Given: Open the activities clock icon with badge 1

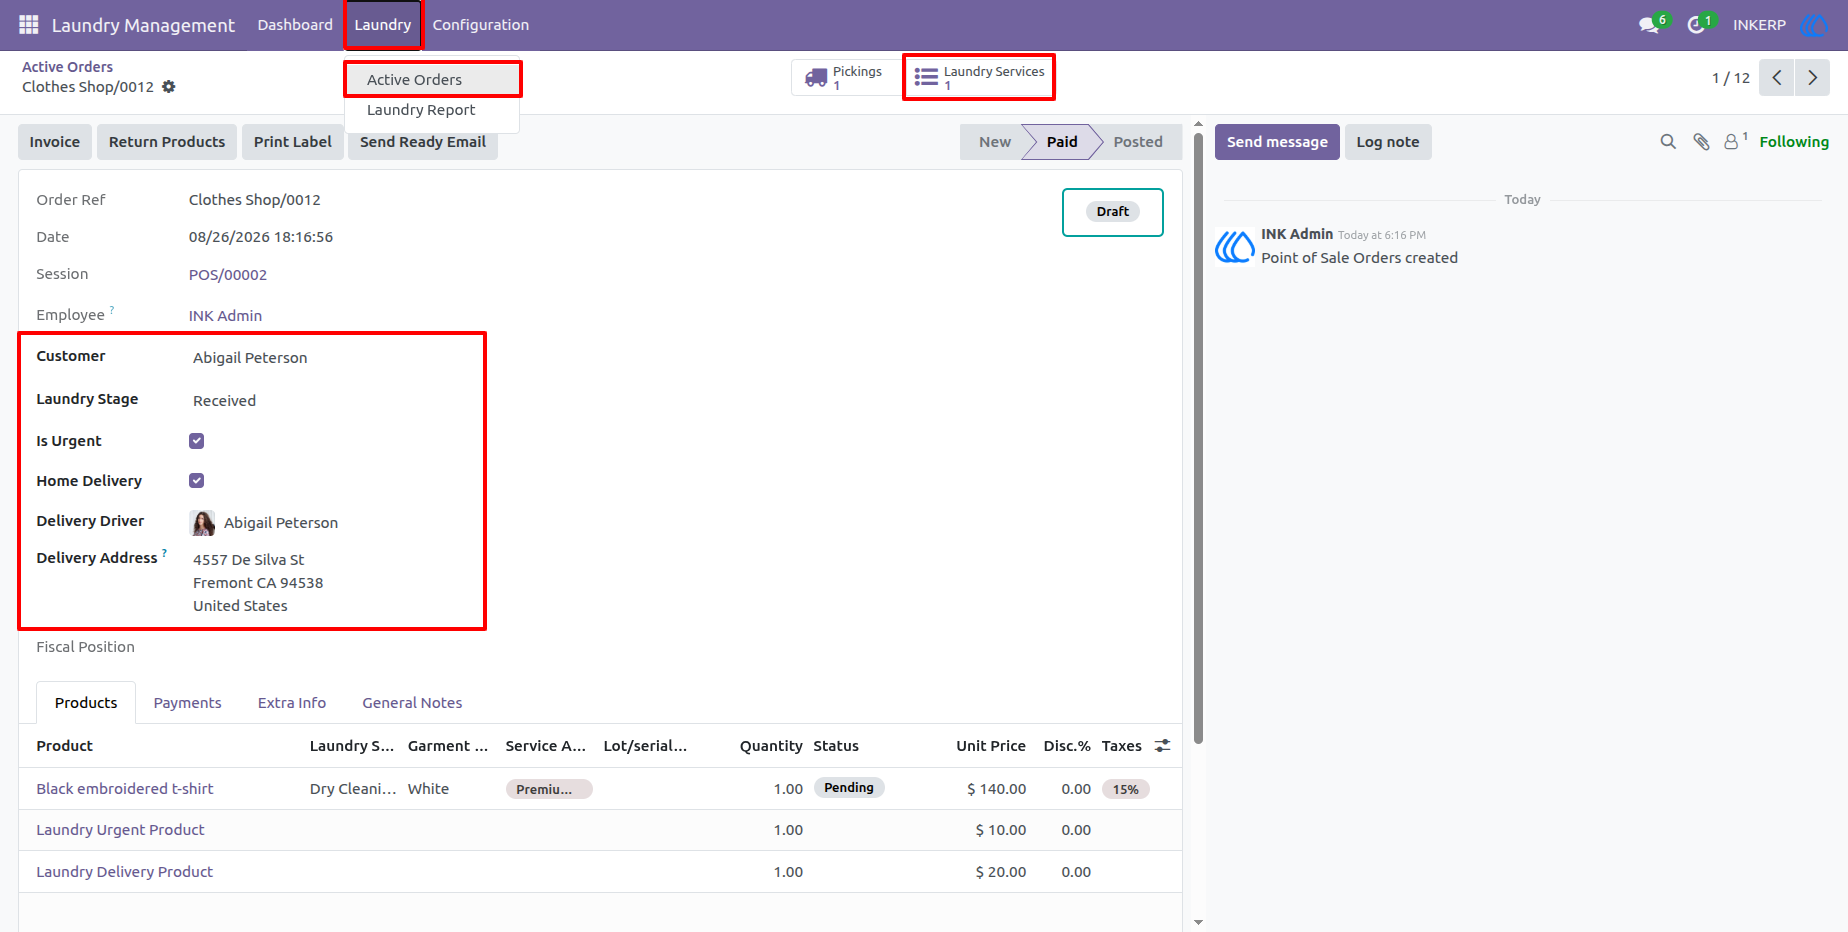Looking at the screenshot, I should pyautogui.click(x=1699, y=24).
